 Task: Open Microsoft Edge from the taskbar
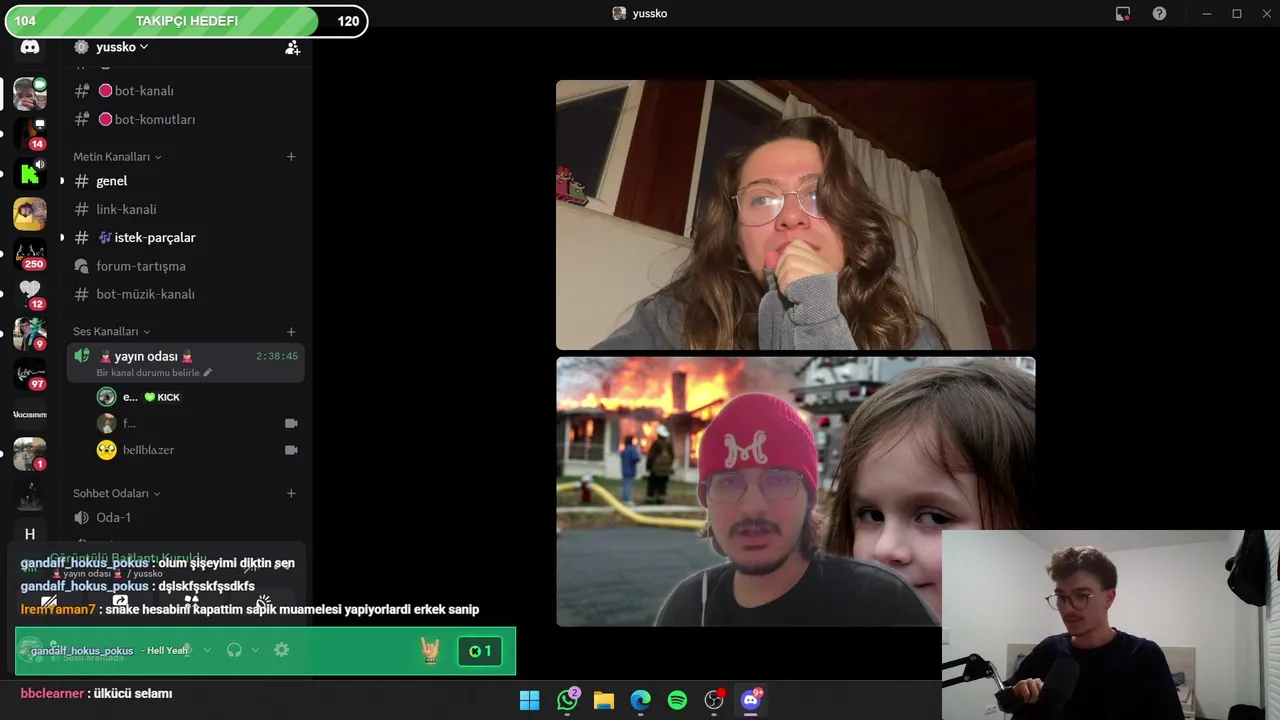pos(641,700)
